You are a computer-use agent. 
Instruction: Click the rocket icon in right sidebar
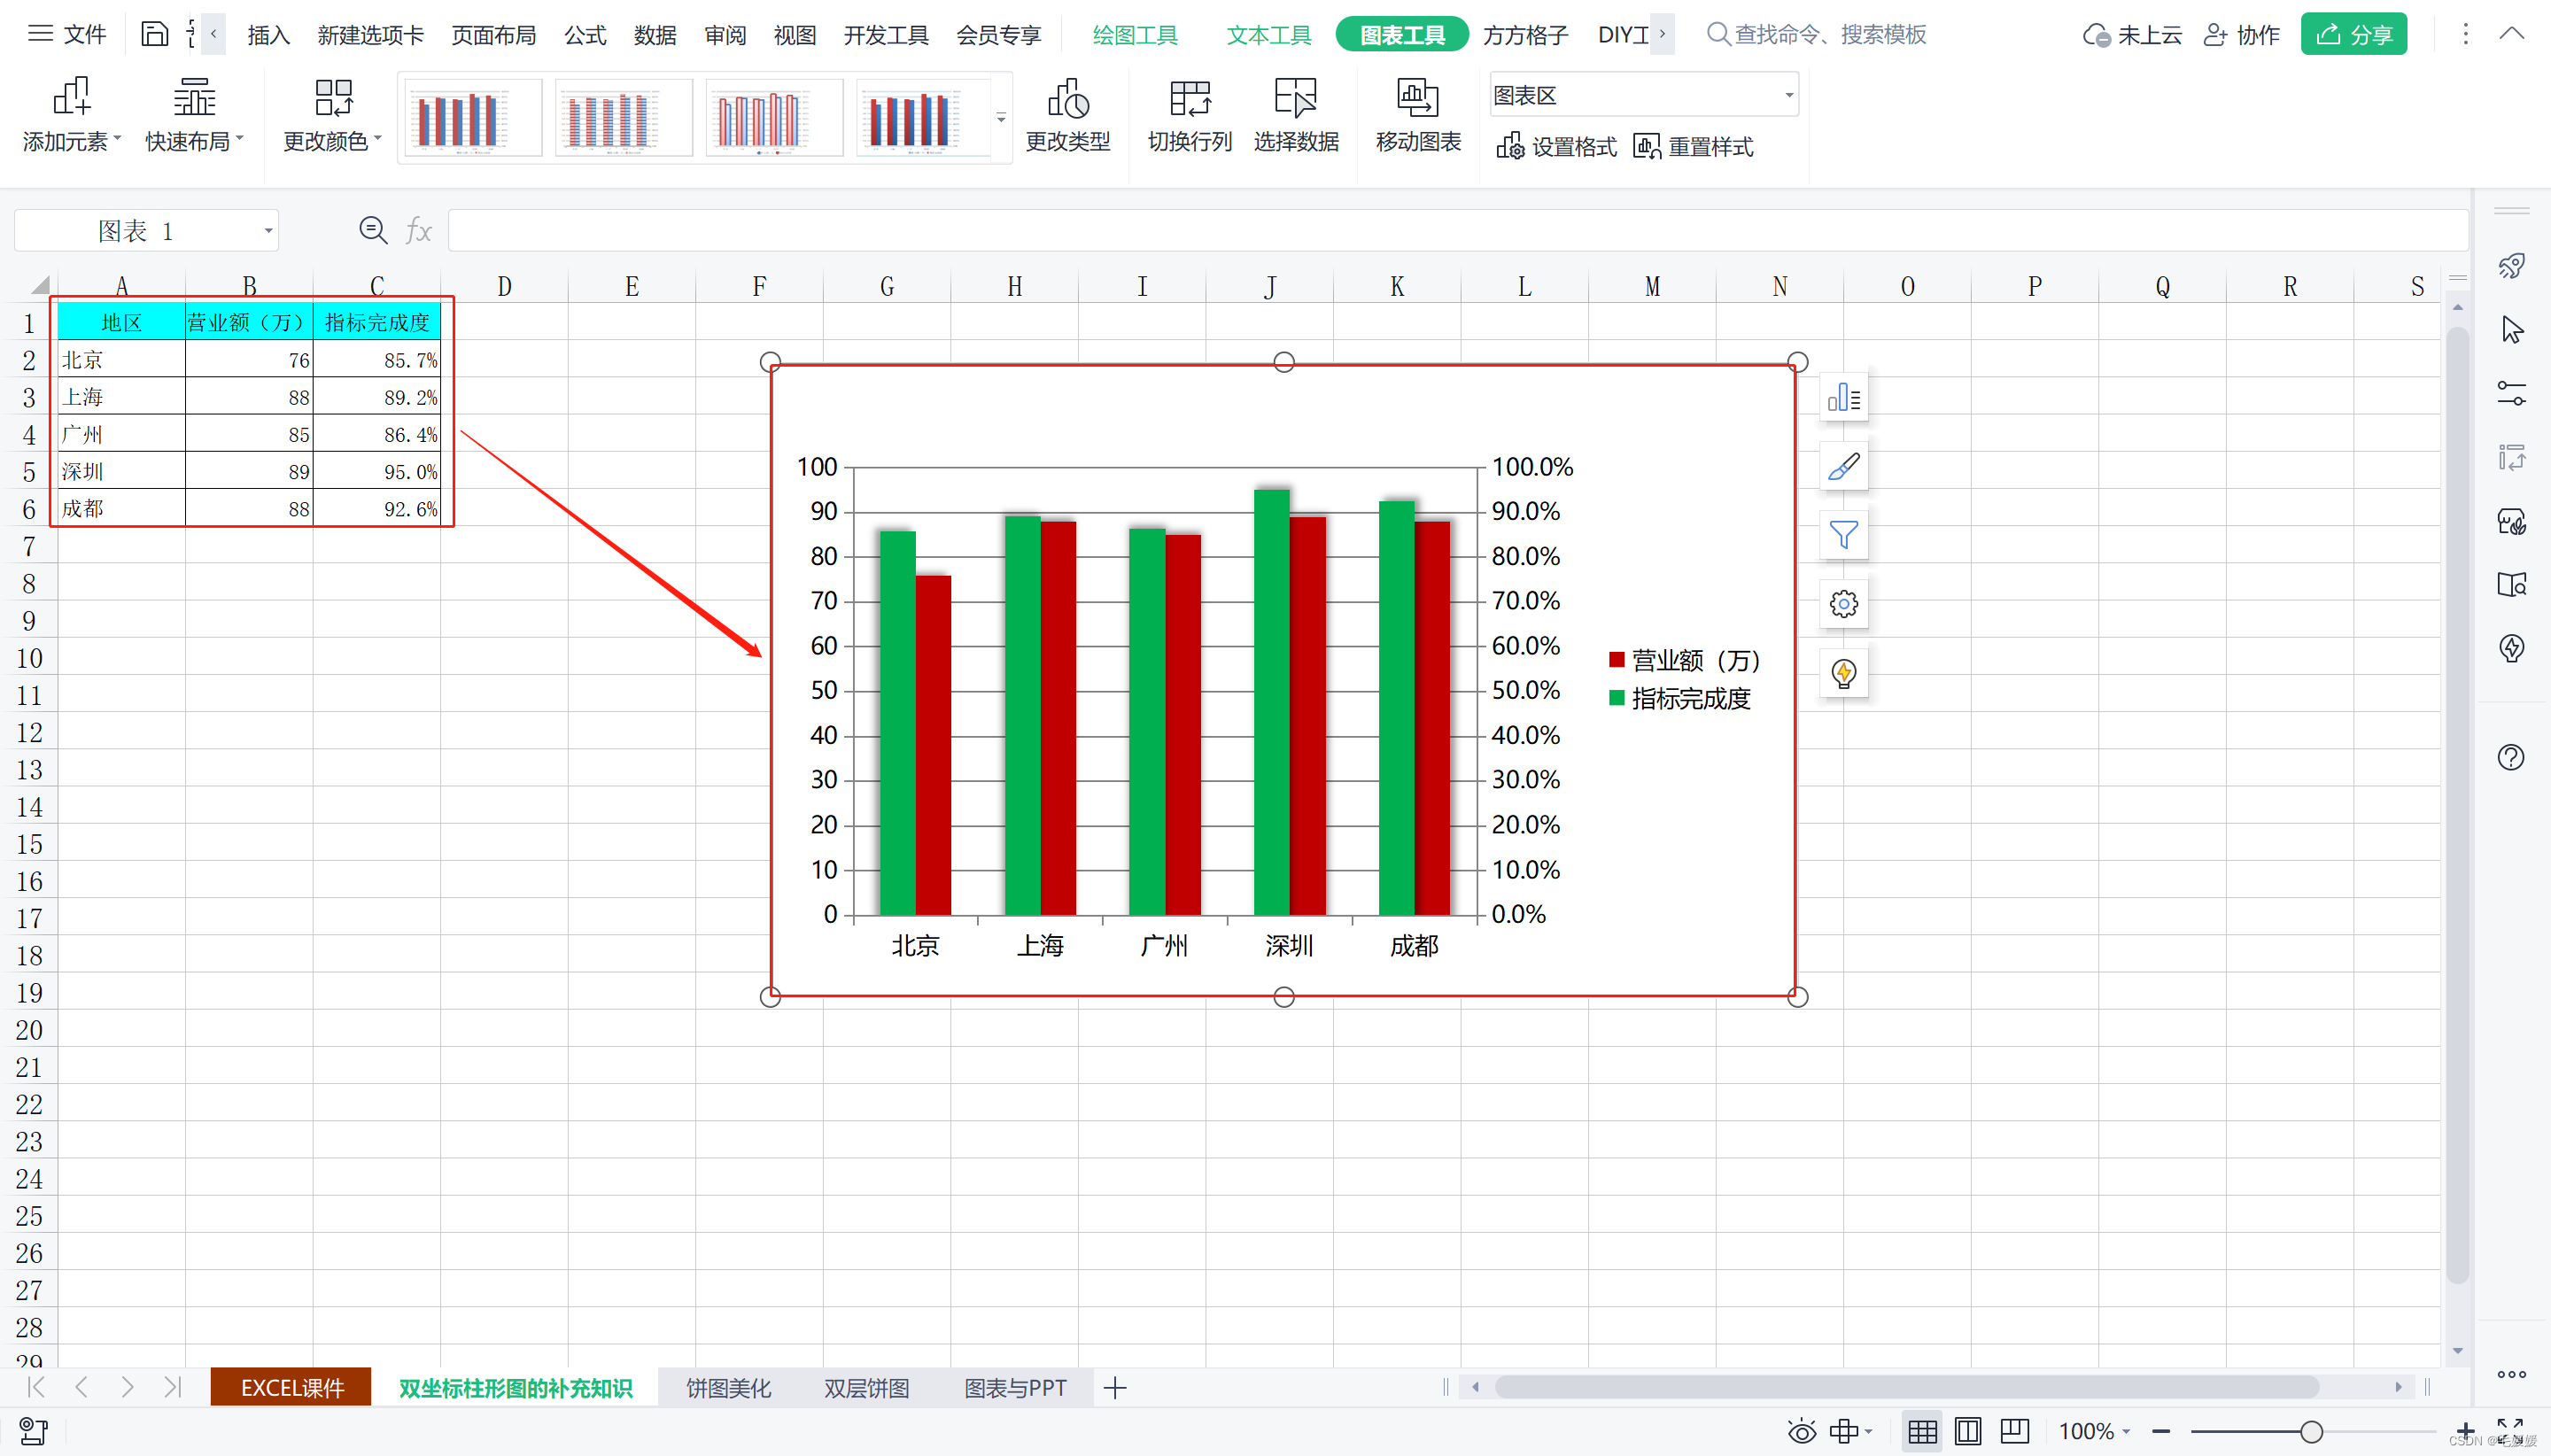point(2511,266)
